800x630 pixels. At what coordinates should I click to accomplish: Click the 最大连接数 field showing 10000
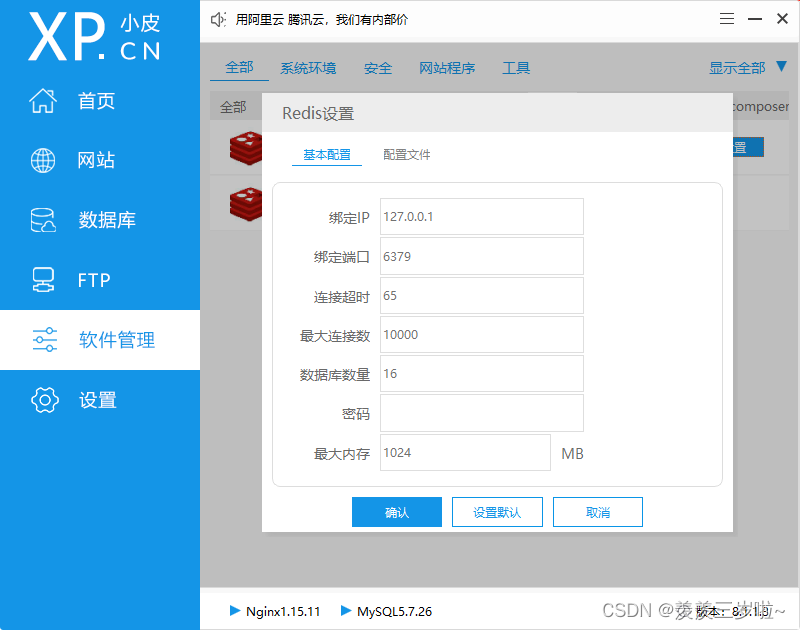click(x=482, y=335)
